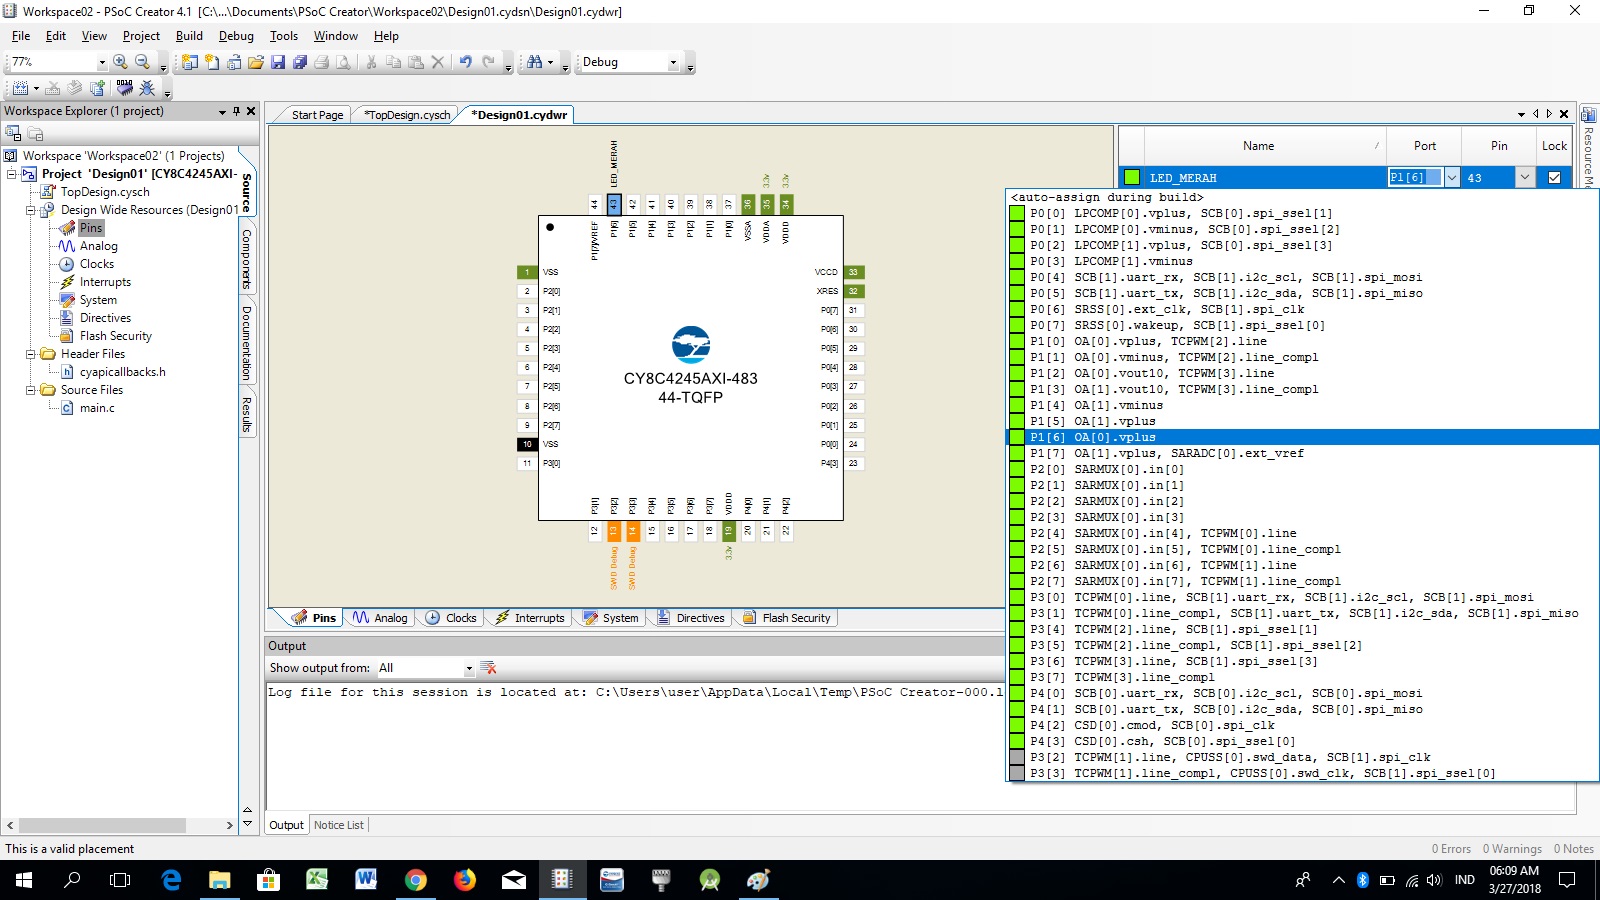Select cyapicallbacks.h in the tree
This screenshot has height=900, width=1600.
(x=123, y=372)
